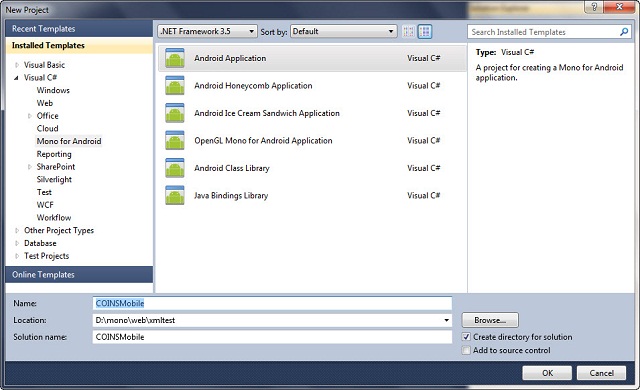
Task: Click the Solution name input field
Action: (x=272, y=337)
